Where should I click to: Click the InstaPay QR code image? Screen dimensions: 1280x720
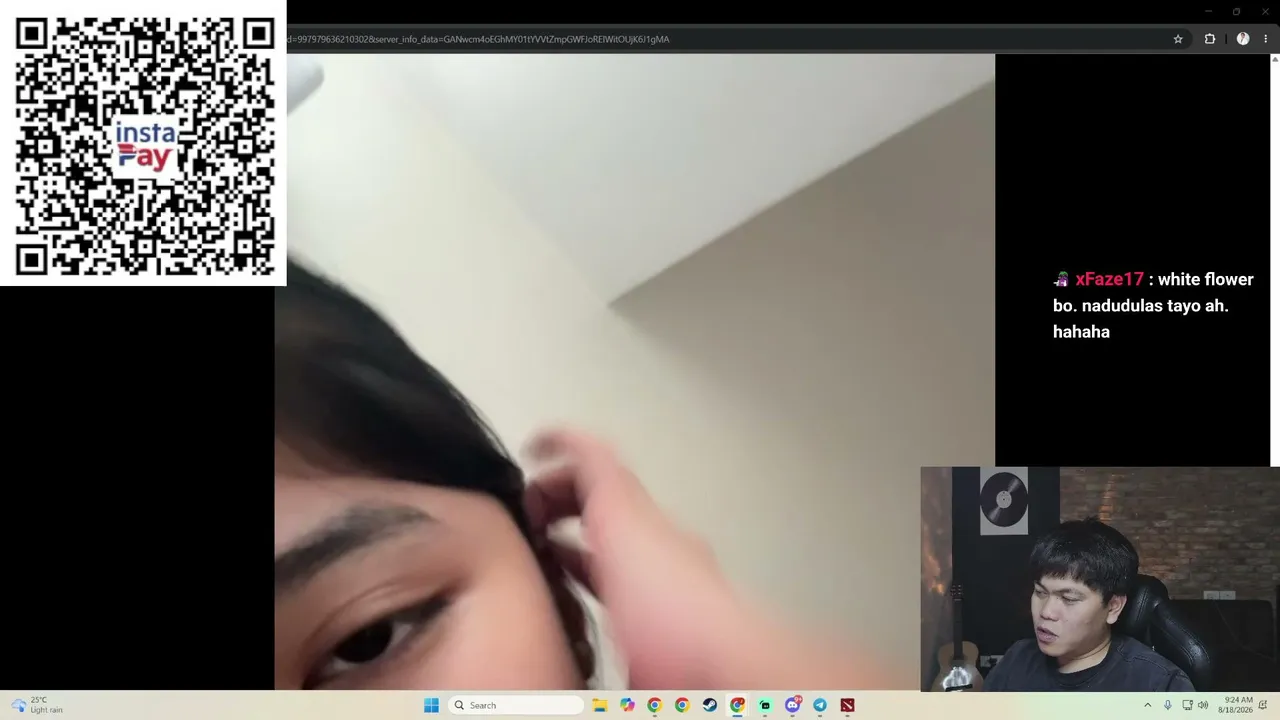click(x=143, y=143)
